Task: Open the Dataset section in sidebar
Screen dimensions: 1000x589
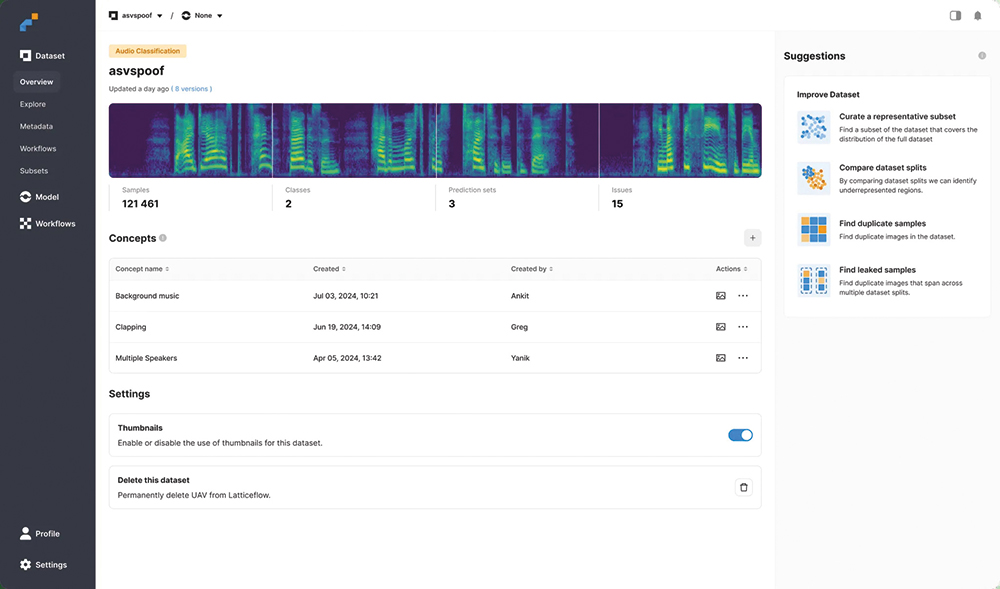Action: tap(42, 55)
